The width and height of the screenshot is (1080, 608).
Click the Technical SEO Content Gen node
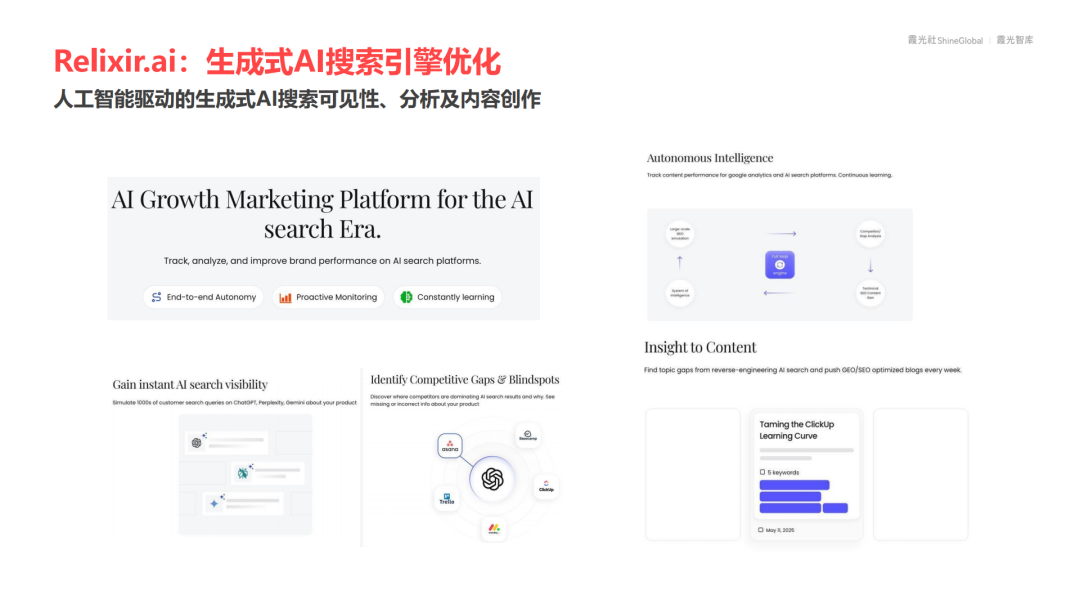coord(870,293)
